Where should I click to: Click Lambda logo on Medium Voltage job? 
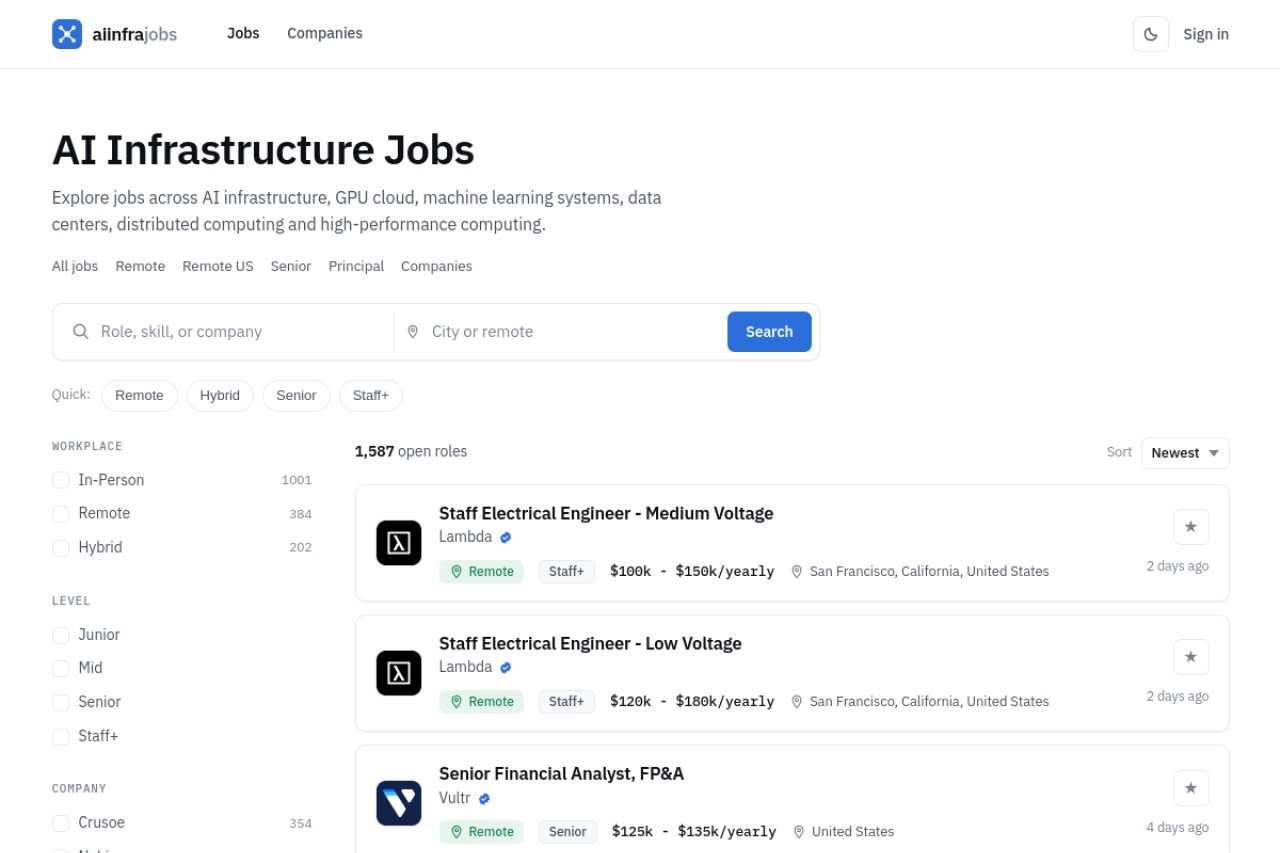tap(399, 543)
